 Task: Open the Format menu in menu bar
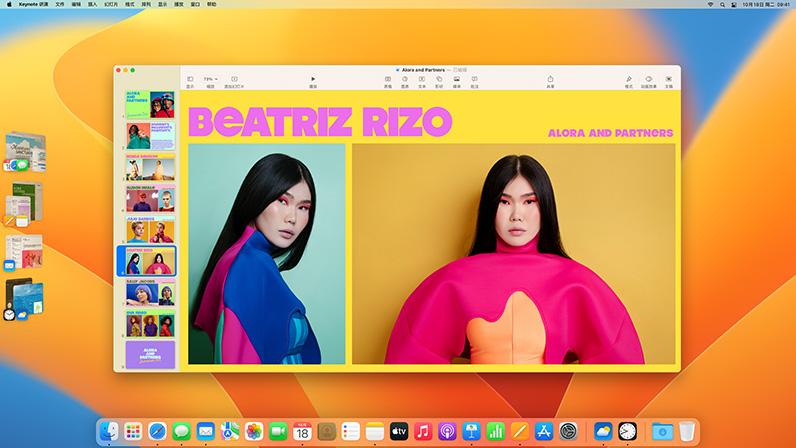pyautogui.click(x=130, y=4)
